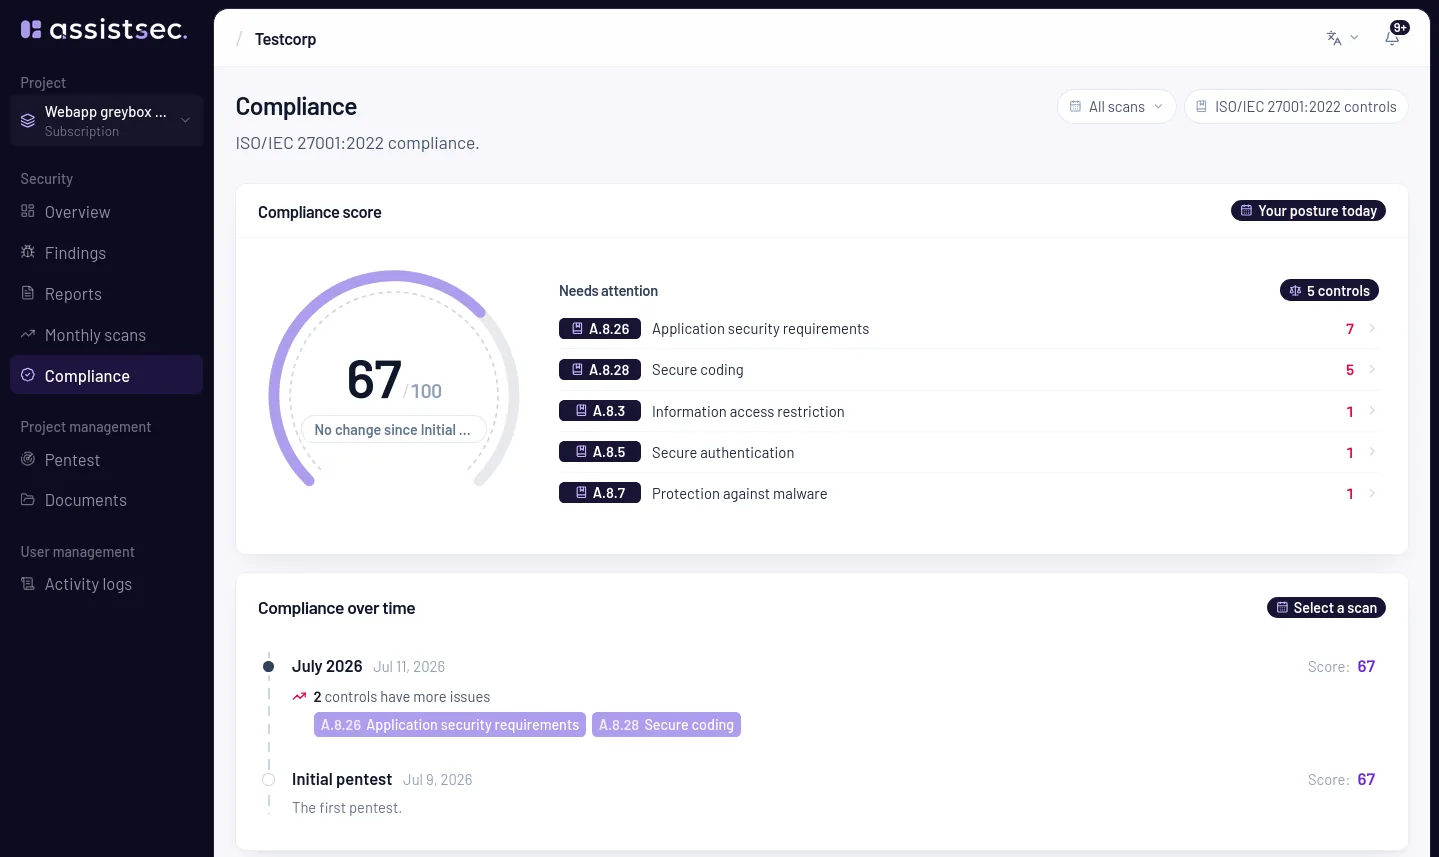Click the assistsec logo

click(104, 30)
